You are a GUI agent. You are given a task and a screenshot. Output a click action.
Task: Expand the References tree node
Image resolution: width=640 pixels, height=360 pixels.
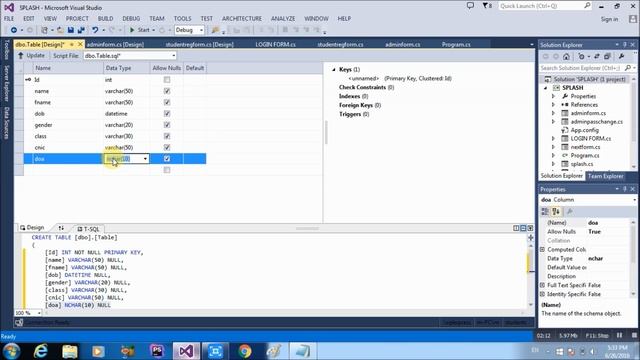pyautogui.click(x=553, y=104)
